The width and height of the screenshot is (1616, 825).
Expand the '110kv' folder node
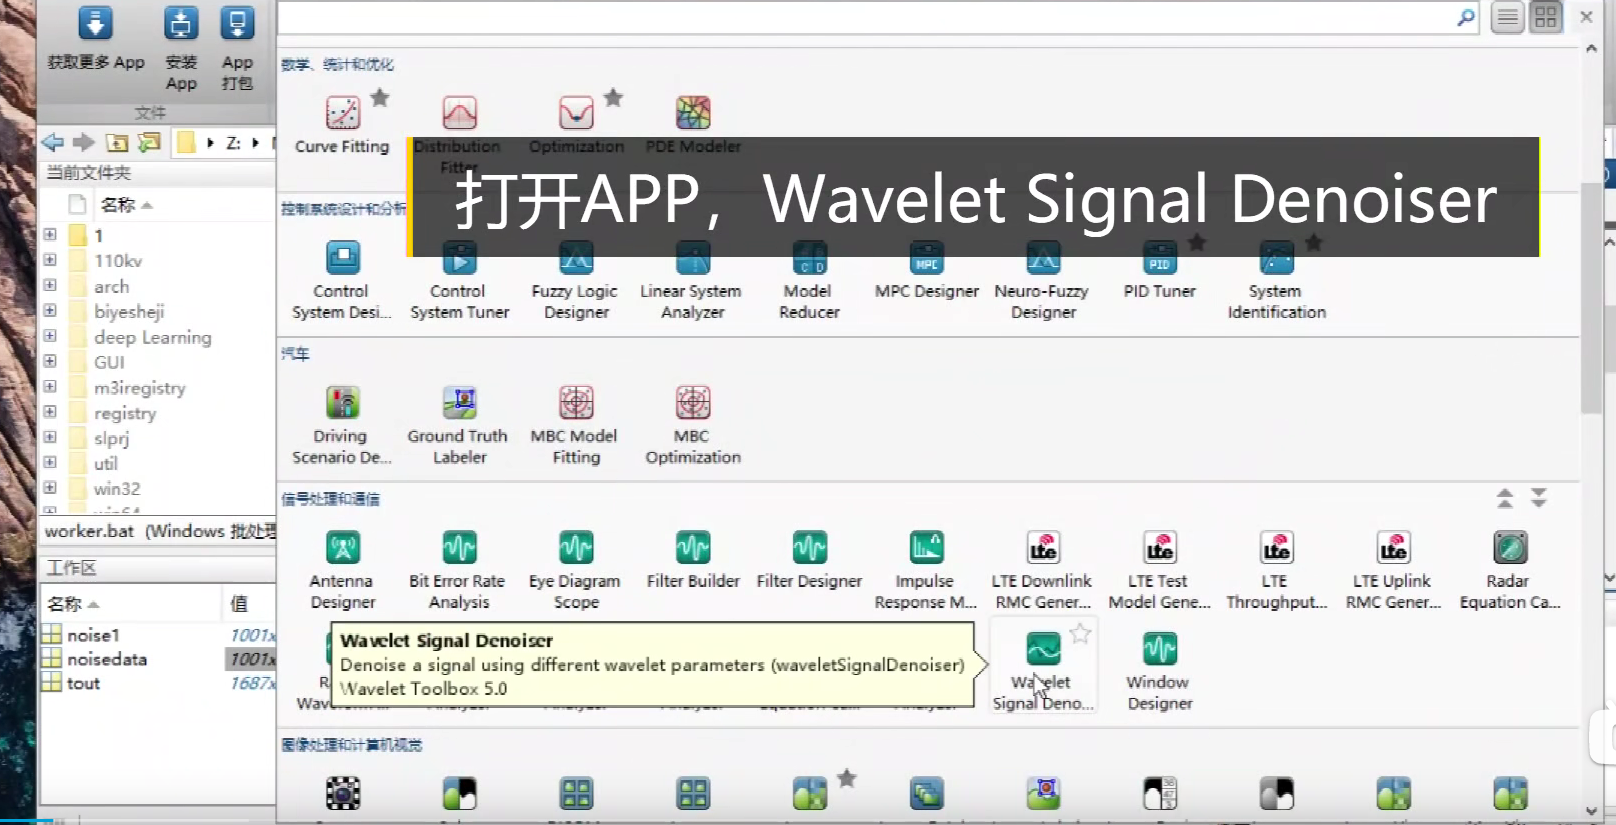point(50,260)
